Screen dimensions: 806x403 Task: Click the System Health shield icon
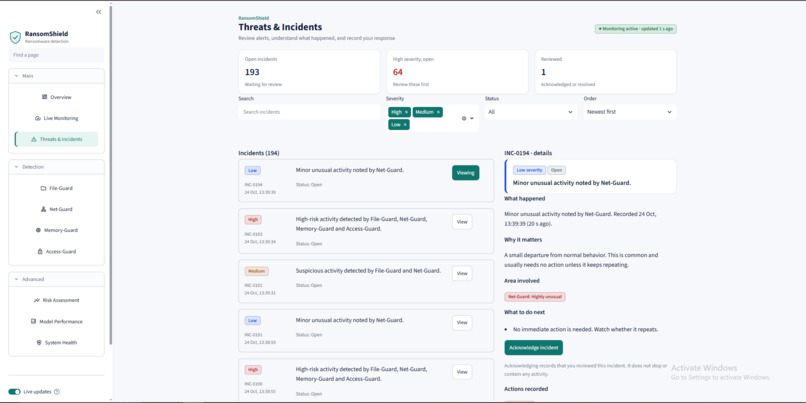[x=39, y=342]
